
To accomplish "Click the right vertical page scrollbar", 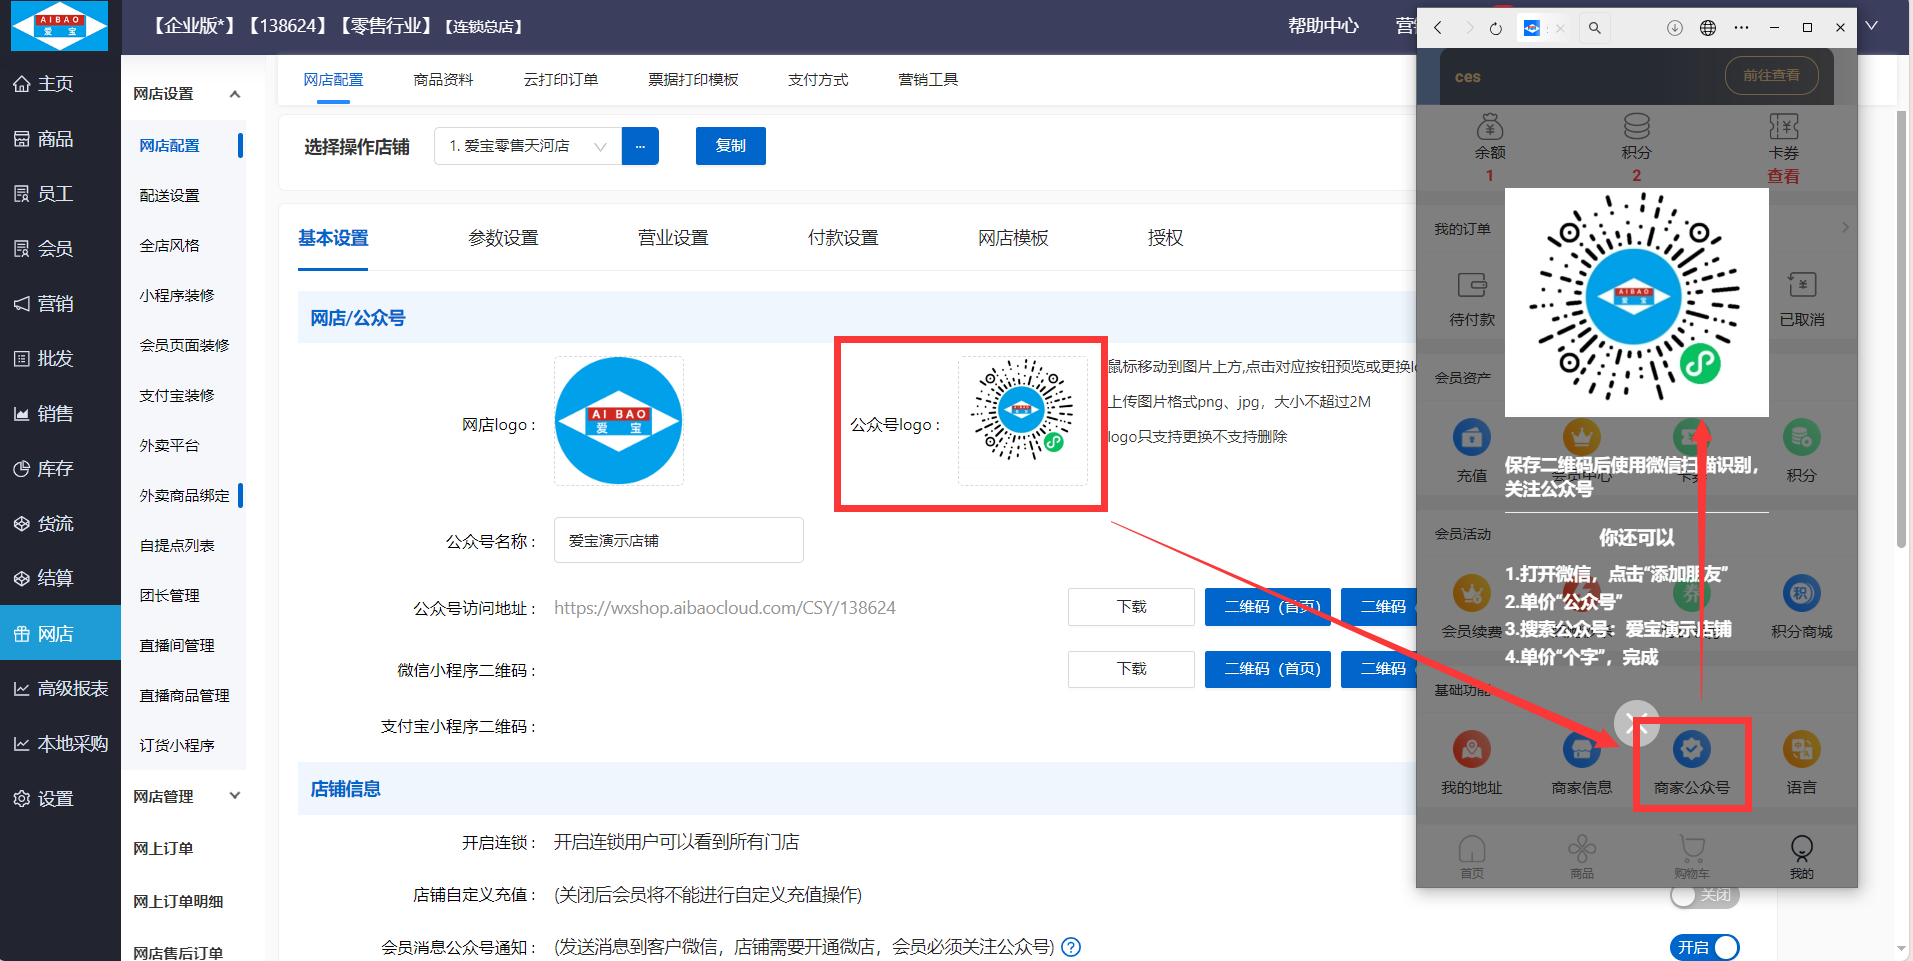I will point(1901,330).
